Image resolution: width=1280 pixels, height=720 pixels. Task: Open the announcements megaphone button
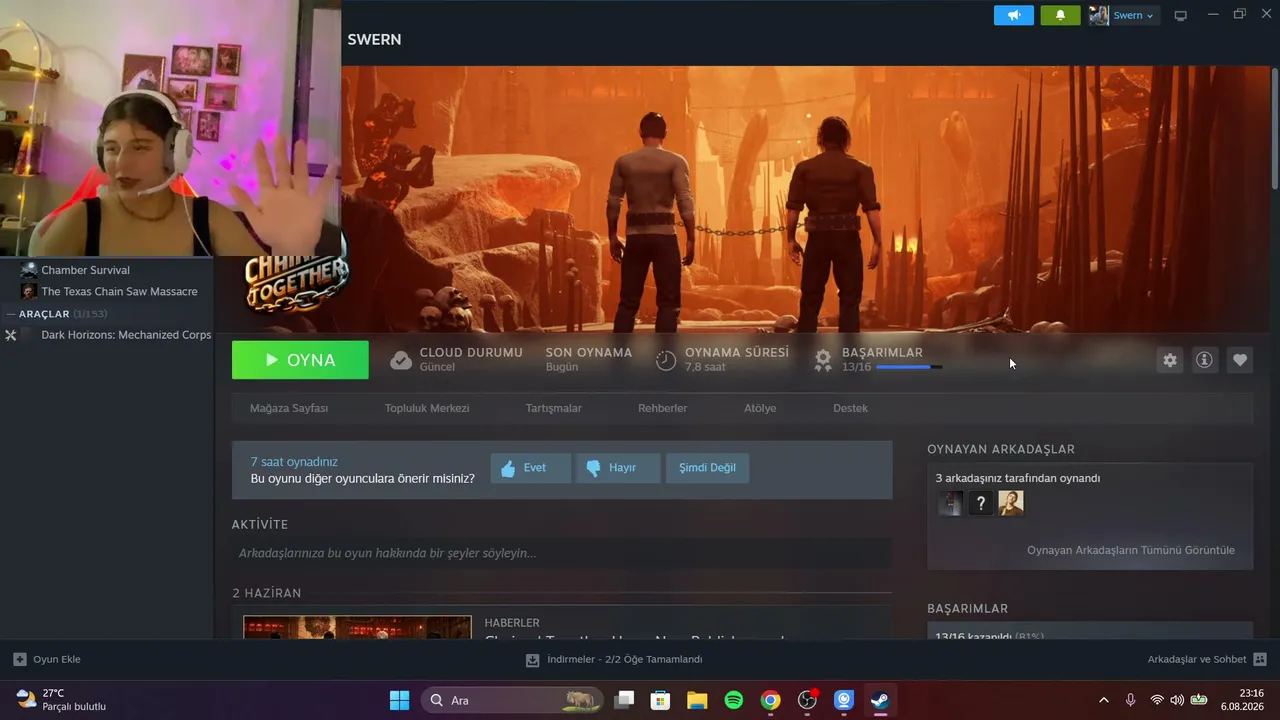(x=1013, y=15)
